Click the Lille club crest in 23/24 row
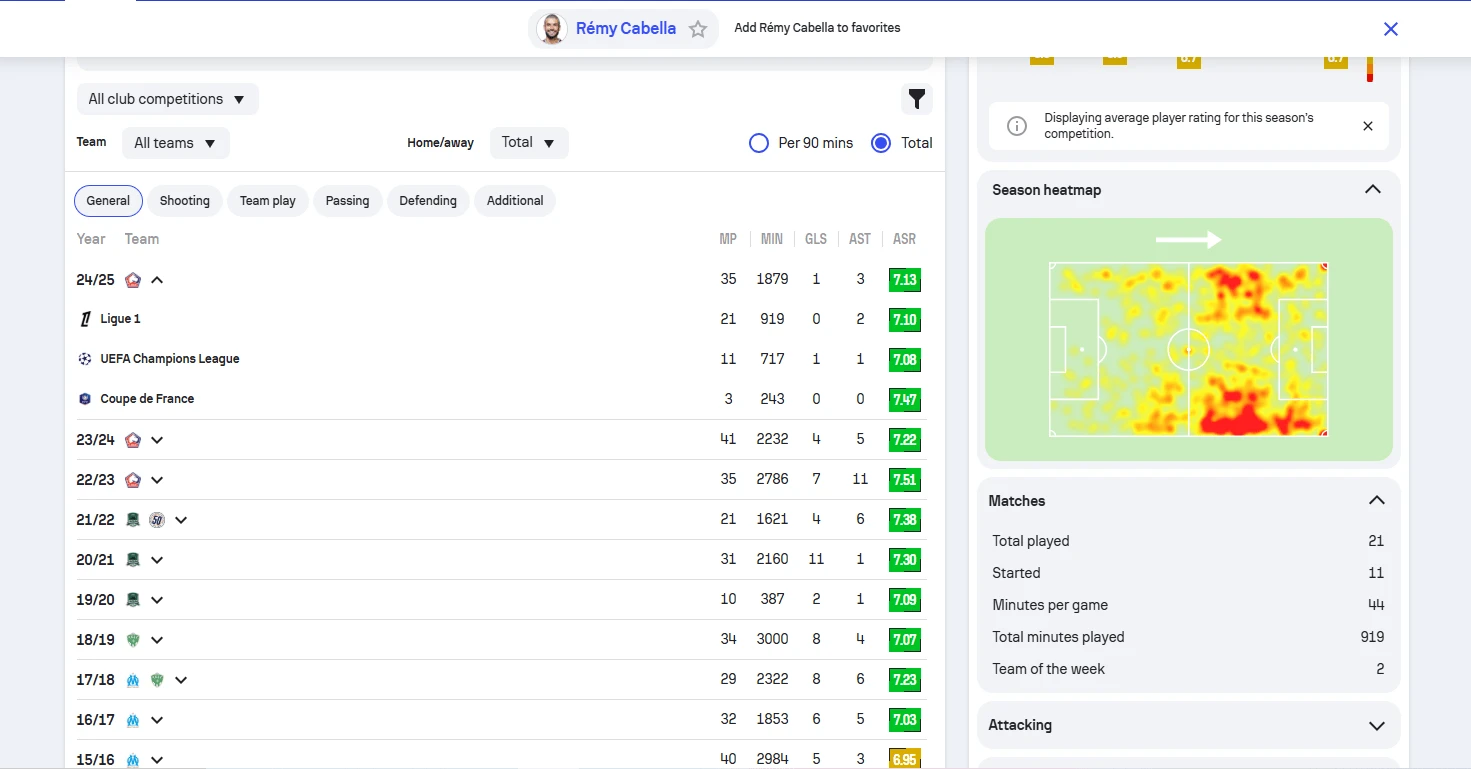This screenshot has height=769, width=1471. pos(133,440)
